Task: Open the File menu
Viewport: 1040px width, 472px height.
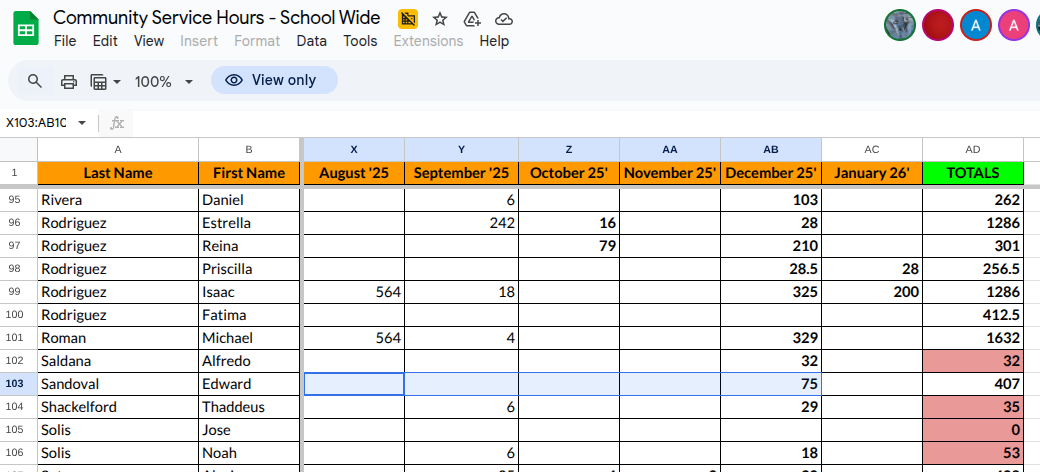Action: 65,41
